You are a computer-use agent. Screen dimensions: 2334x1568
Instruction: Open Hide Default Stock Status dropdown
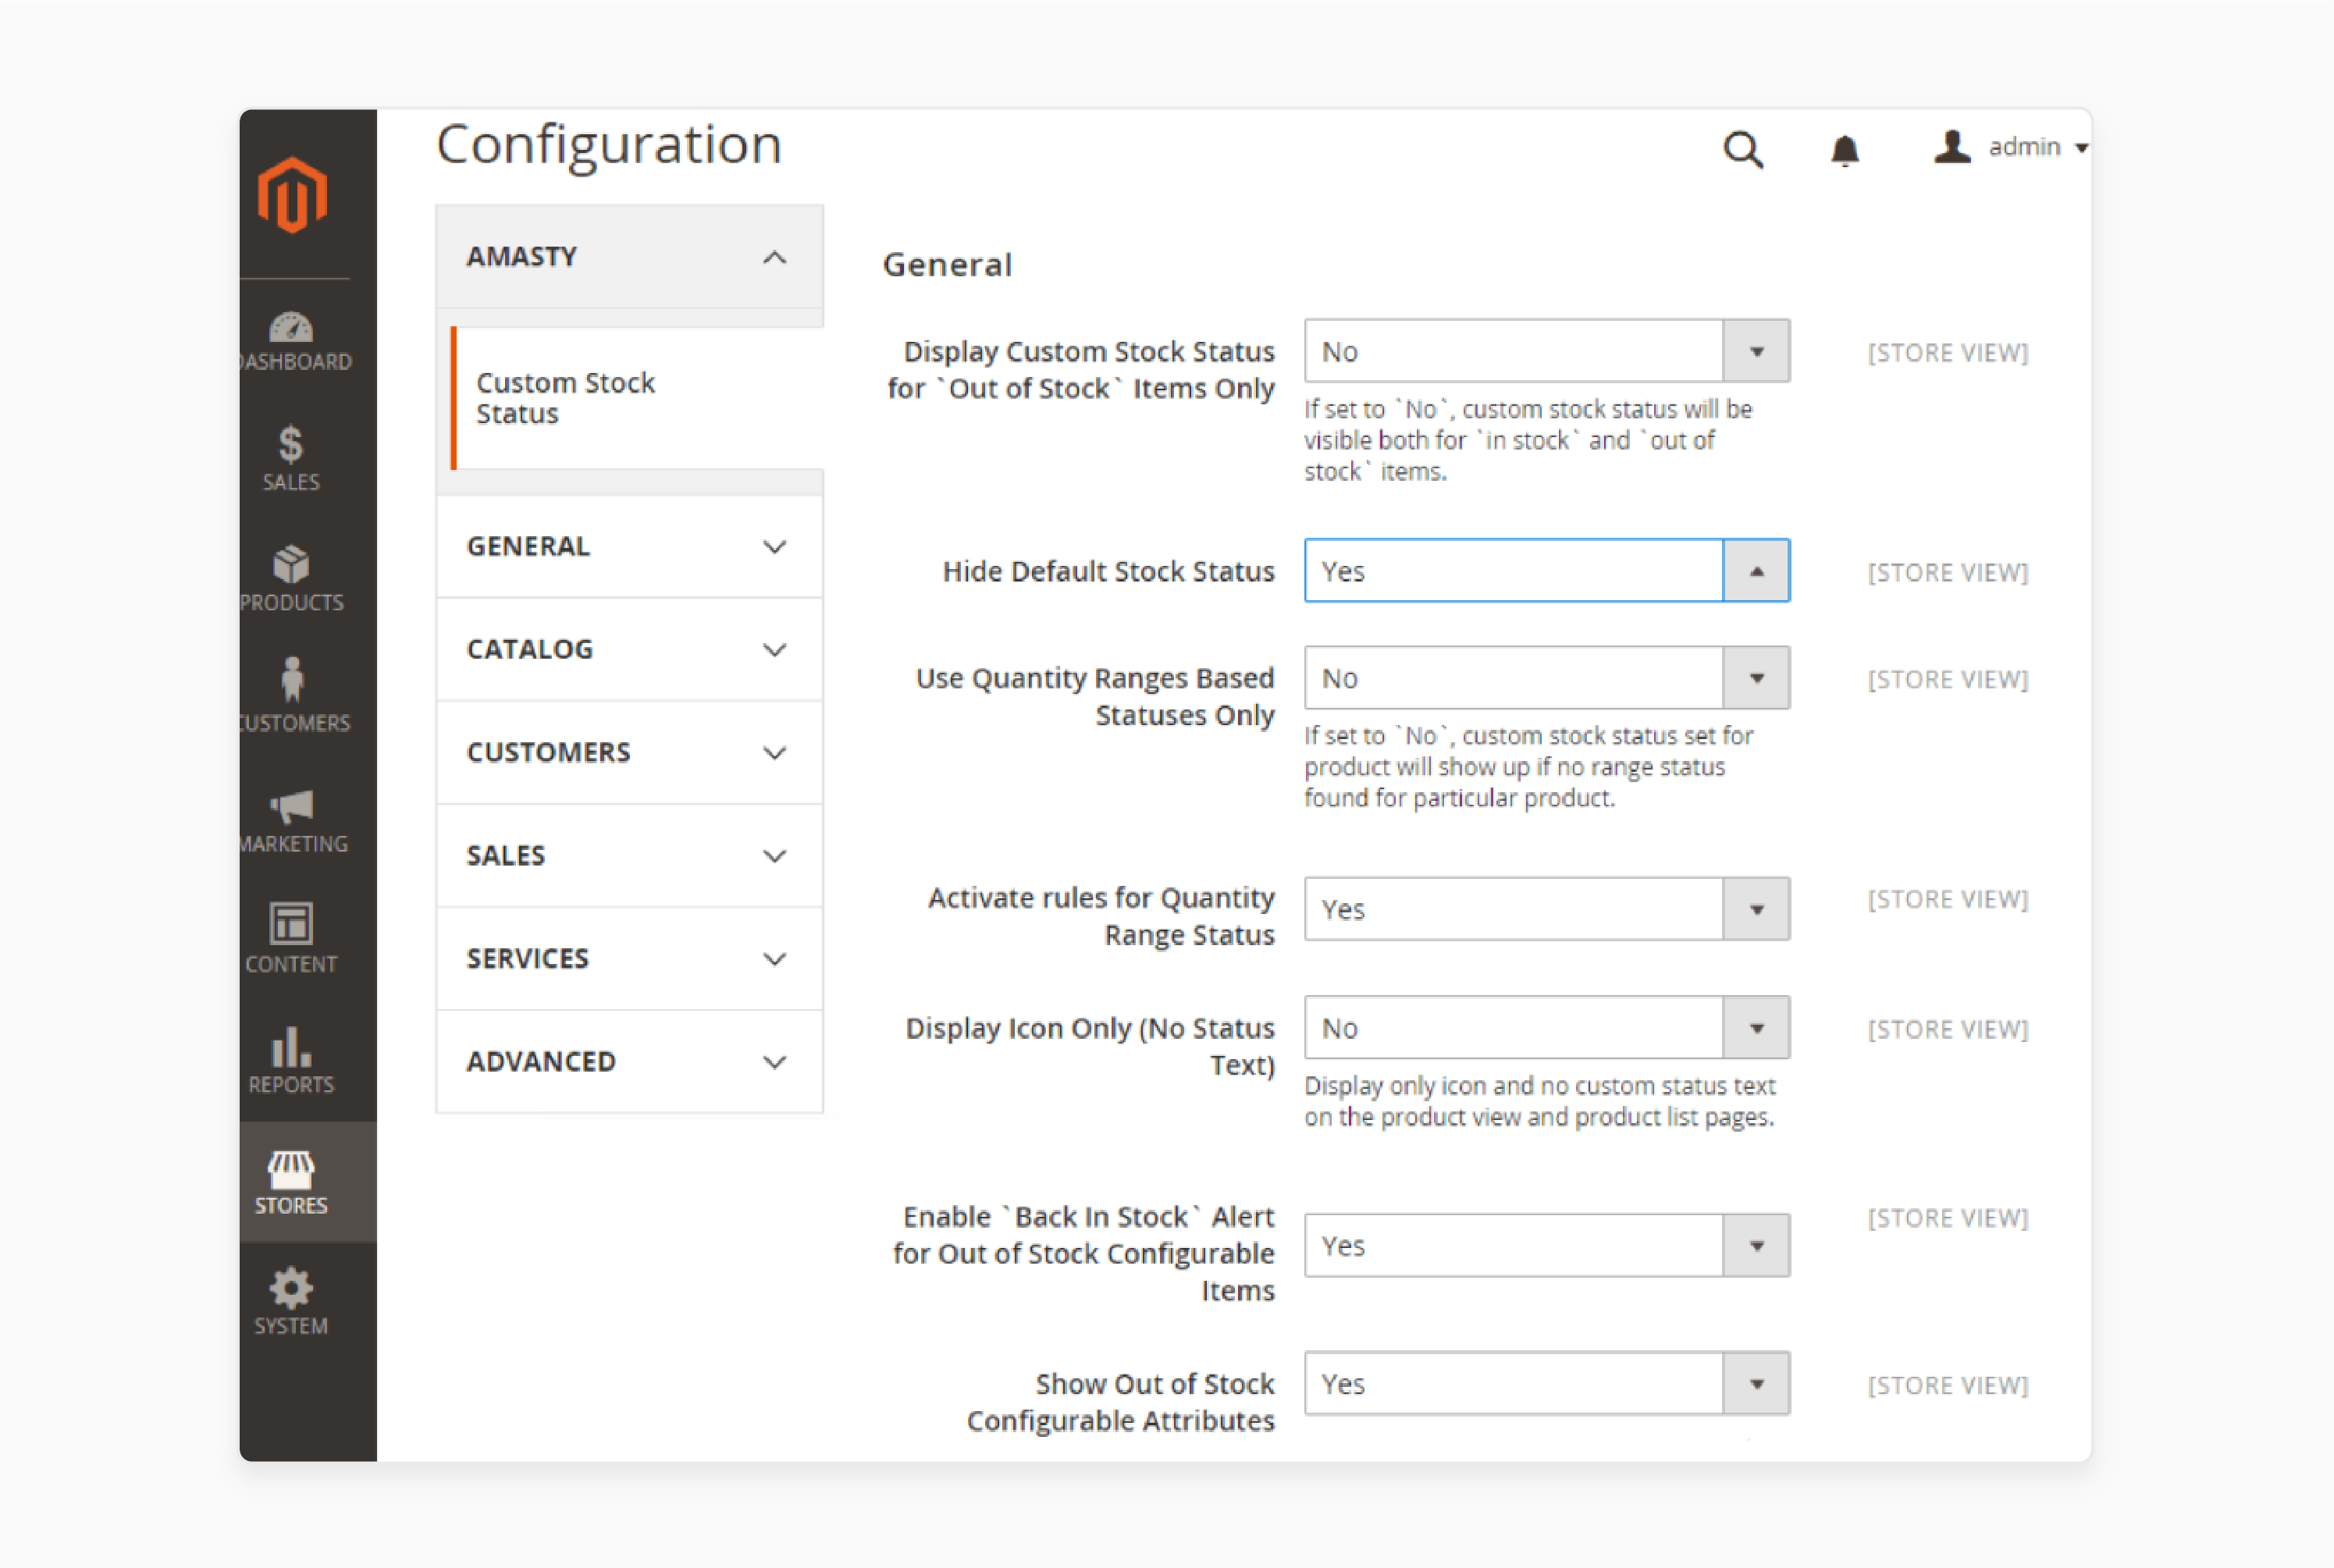click(x=1547, y=571)
